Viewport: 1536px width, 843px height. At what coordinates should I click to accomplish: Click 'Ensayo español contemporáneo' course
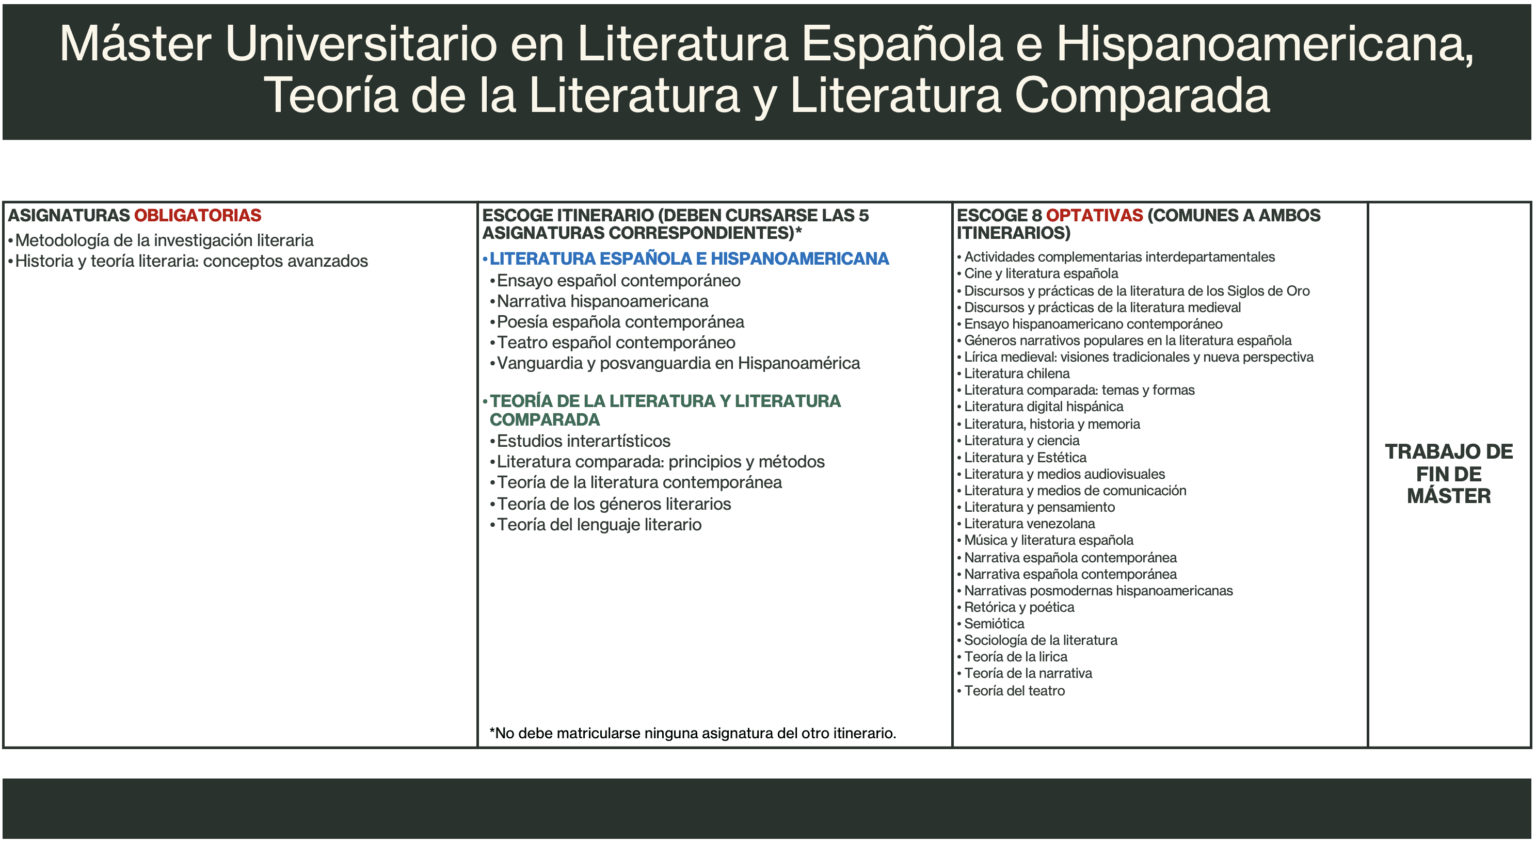click(618, 281)
